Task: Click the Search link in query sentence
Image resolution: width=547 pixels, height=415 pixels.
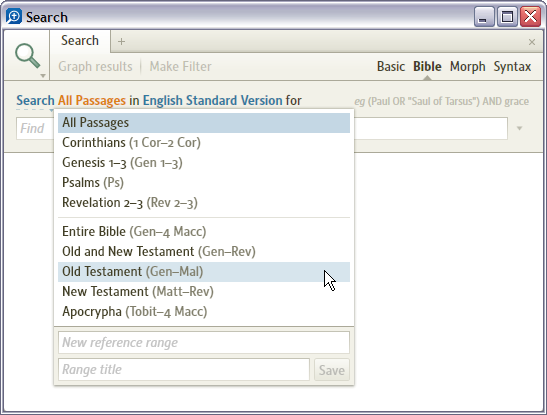Action: coord(35,100)
